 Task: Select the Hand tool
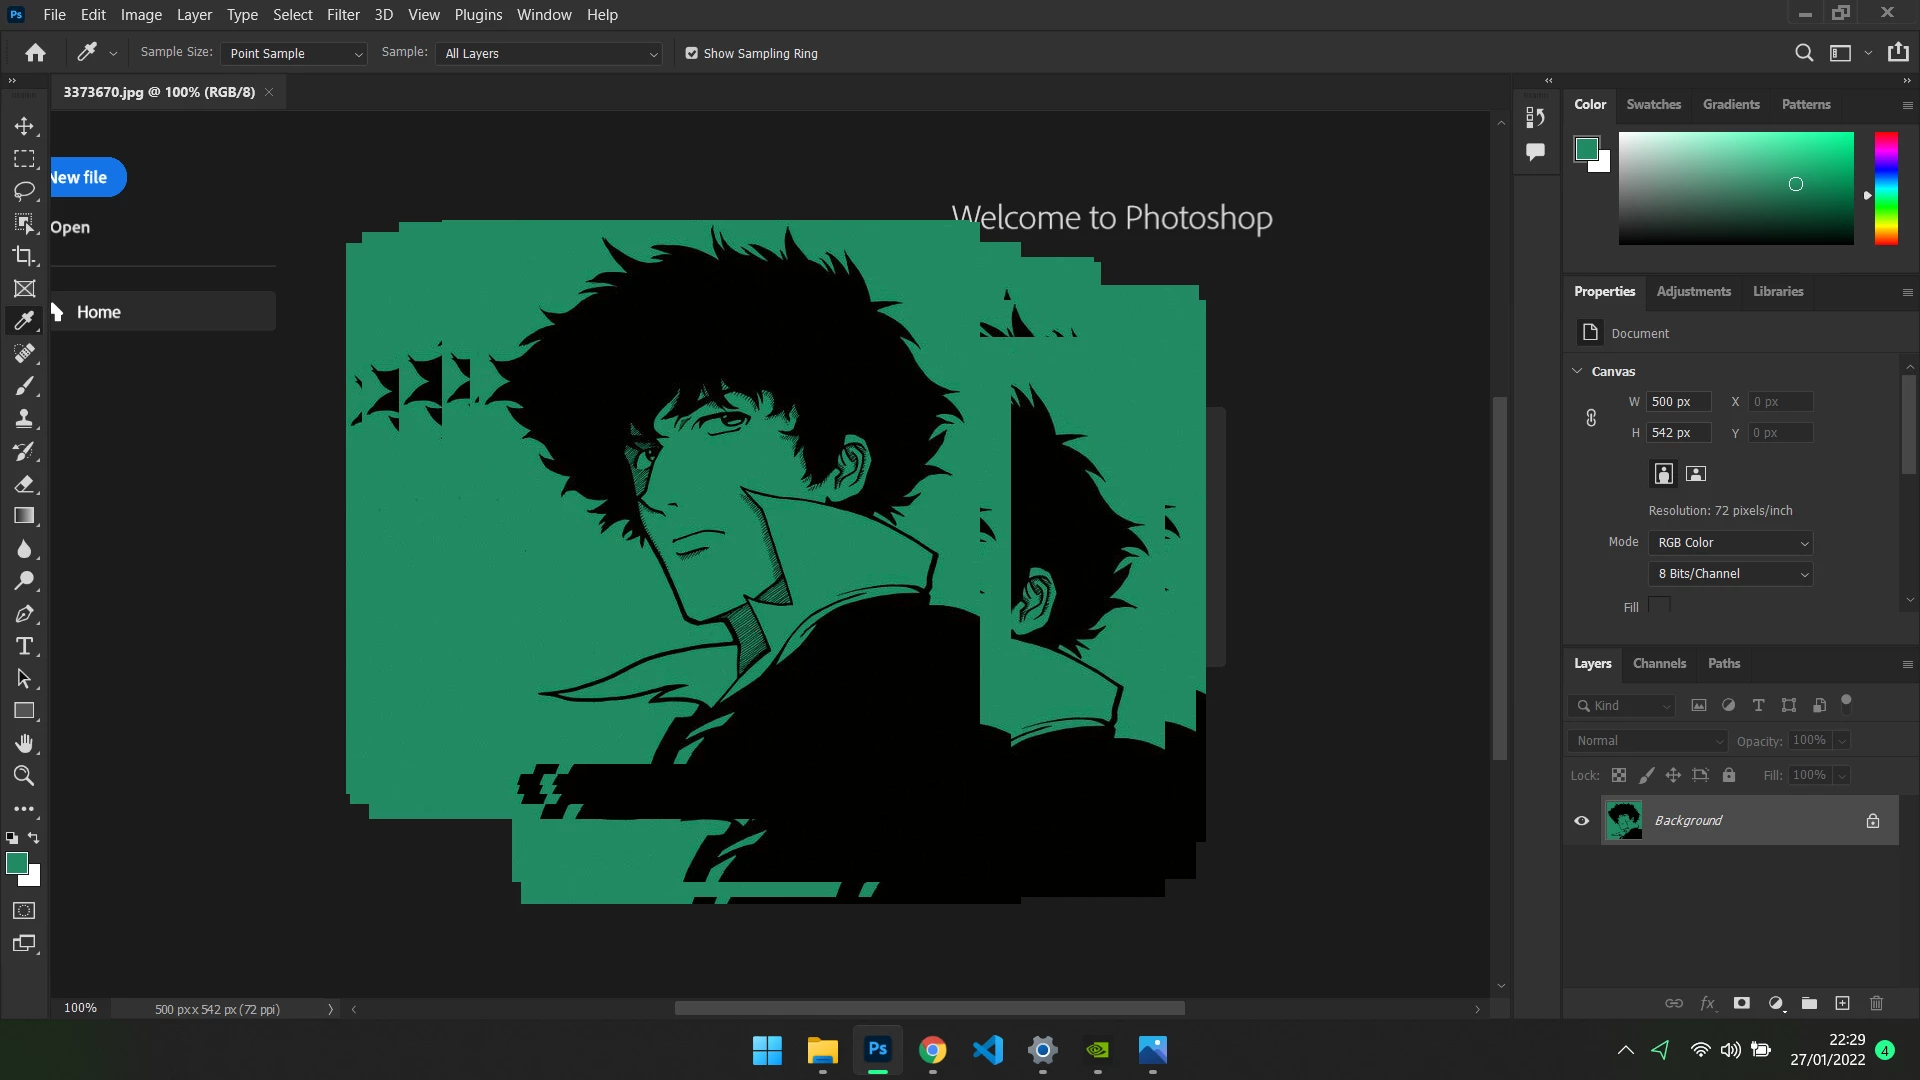point(24,743)
